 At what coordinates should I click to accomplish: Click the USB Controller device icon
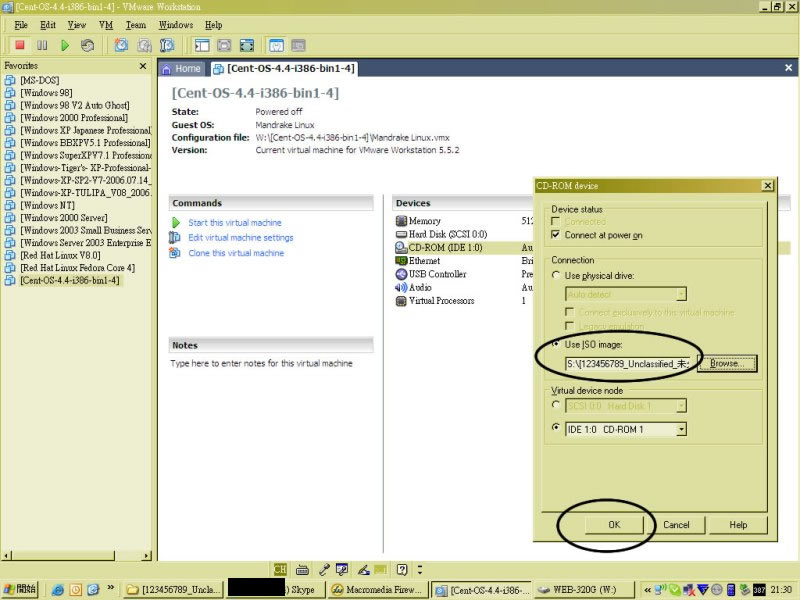point(401,274)
